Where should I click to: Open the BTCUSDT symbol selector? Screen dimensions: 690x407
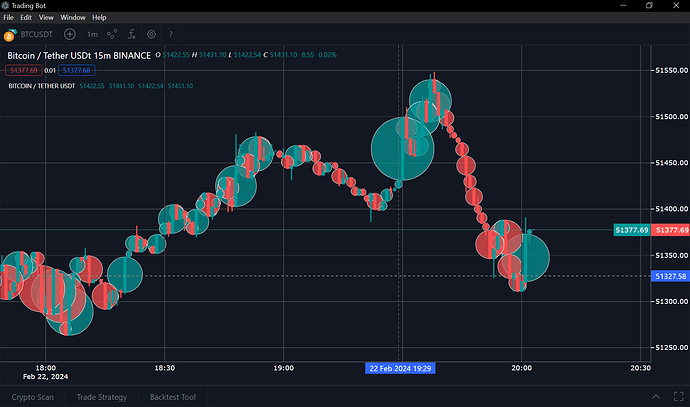pos(37,34)
